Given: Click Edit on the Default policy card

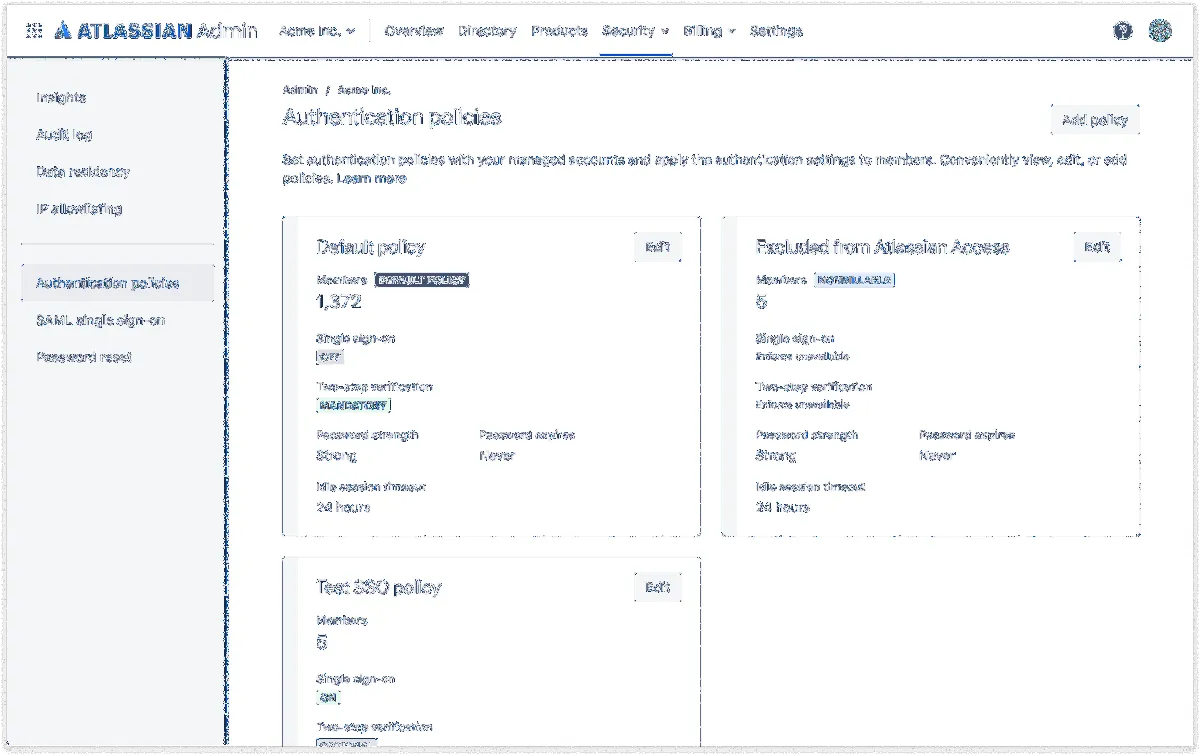Looking at the screenshot, I should [x=657, y=247].
